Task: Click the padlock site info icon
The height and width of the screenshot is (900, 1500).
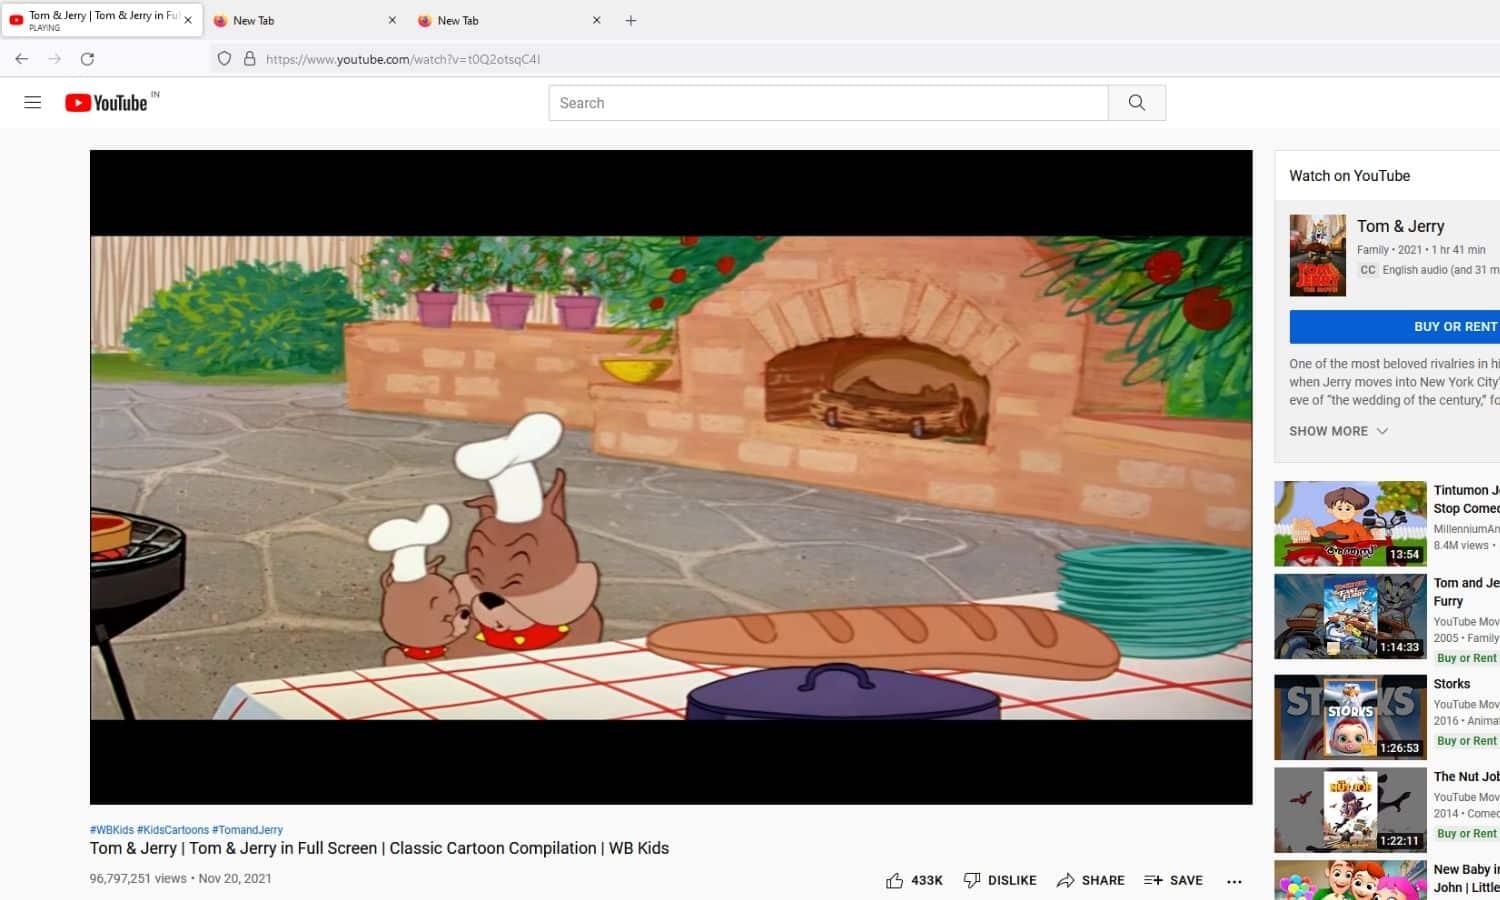Action: 250,59
